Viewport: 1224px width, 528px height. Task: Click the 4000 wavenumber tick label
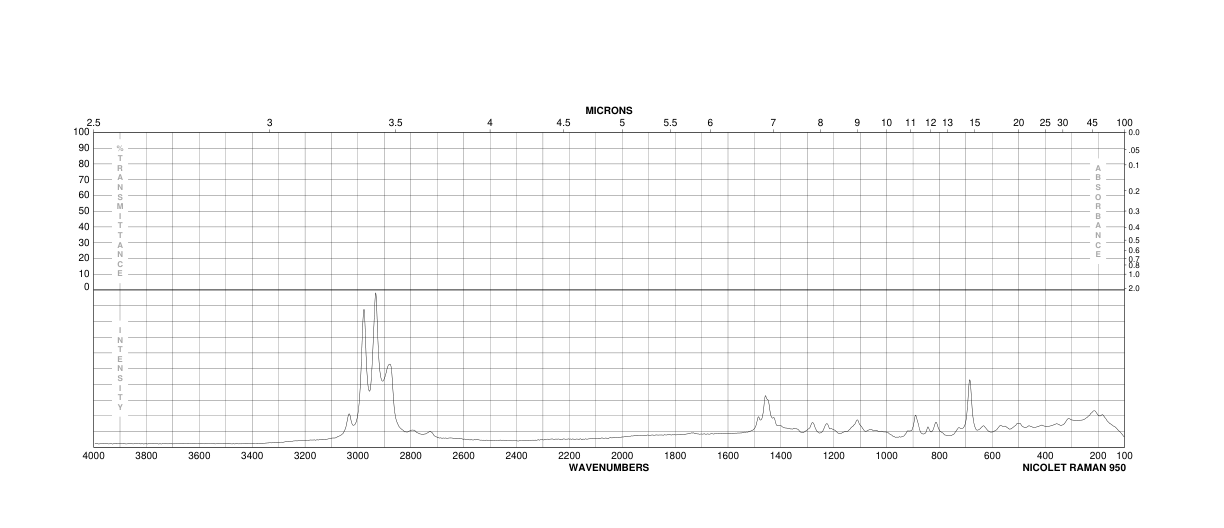coord(94,456)
